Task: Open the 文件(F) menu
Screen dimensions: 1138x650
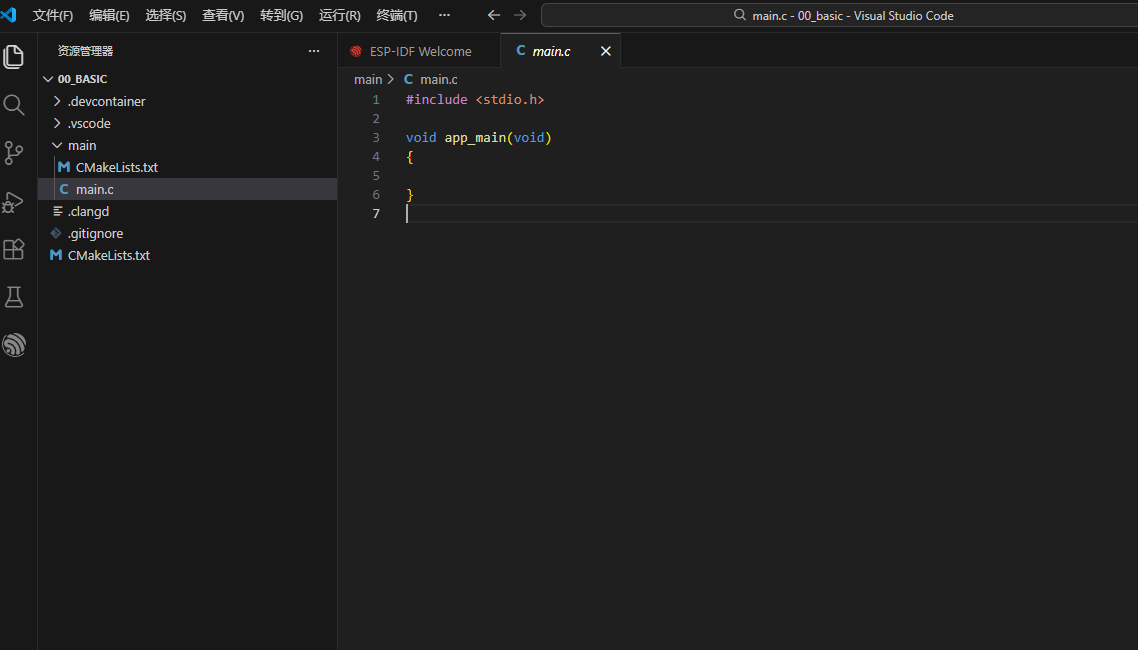Action: [x=53, y=15]
